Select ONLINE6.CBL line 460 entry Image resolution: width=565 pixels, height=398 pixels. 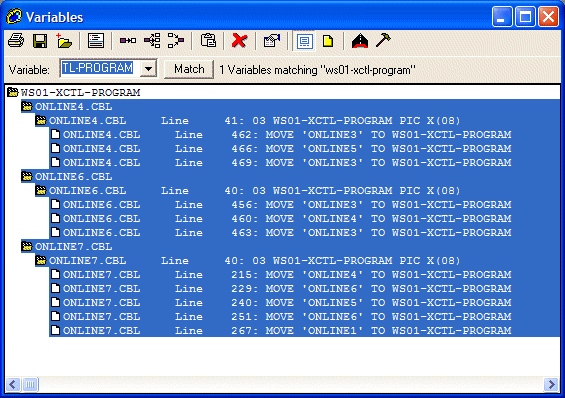click(x=287, y=219)
